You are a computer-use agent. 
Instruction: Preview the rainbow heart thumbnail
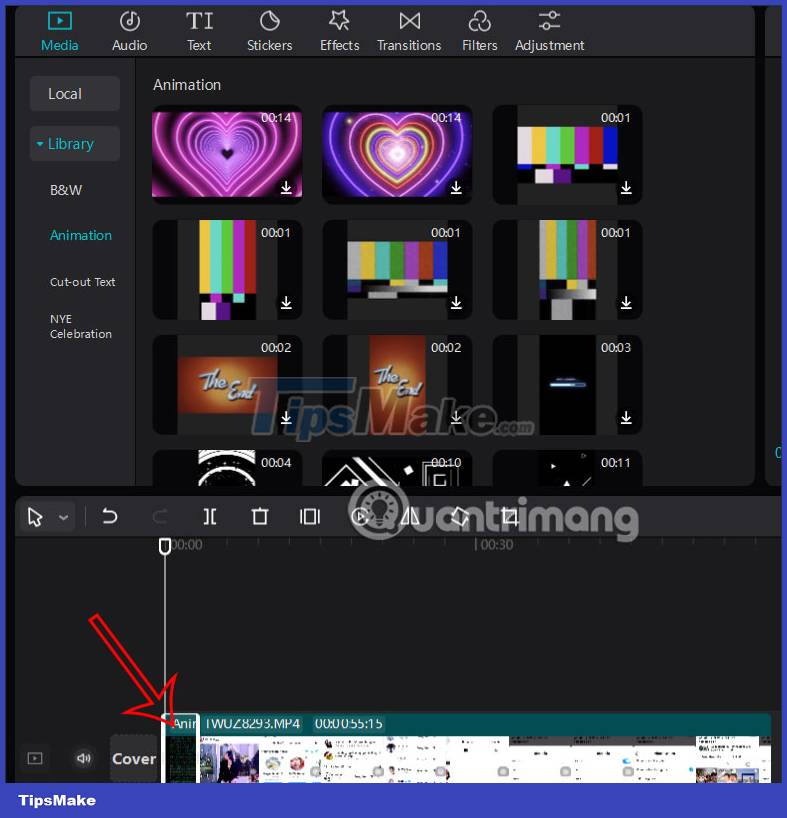[397, 154]
